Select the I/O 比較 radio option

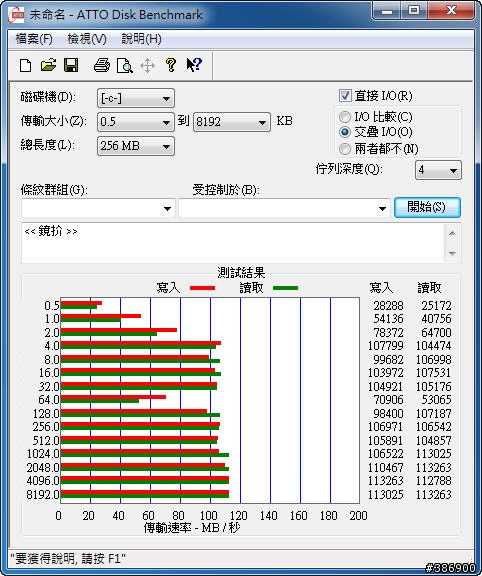pyautogui.click(x=345, y=117)
